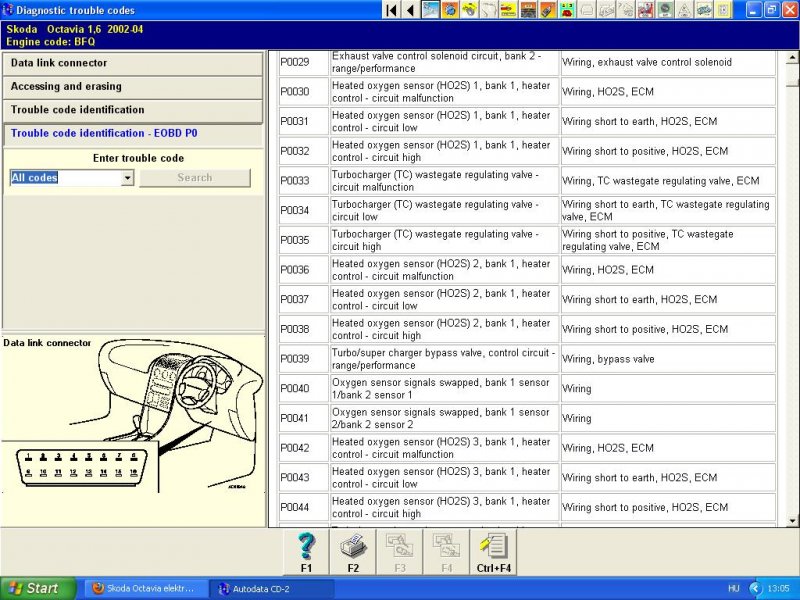
Task: Click the greyed-out F4 image icon
Action: pos(446,552)
